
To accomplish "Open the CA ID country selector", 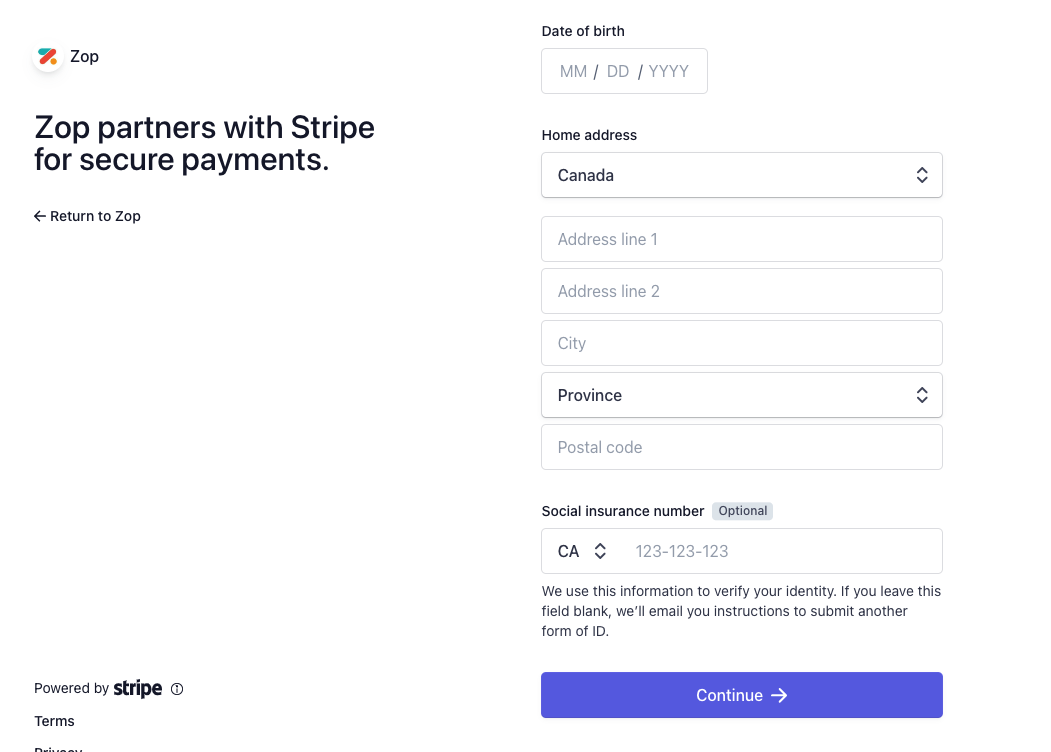I will tap(582, 551).
